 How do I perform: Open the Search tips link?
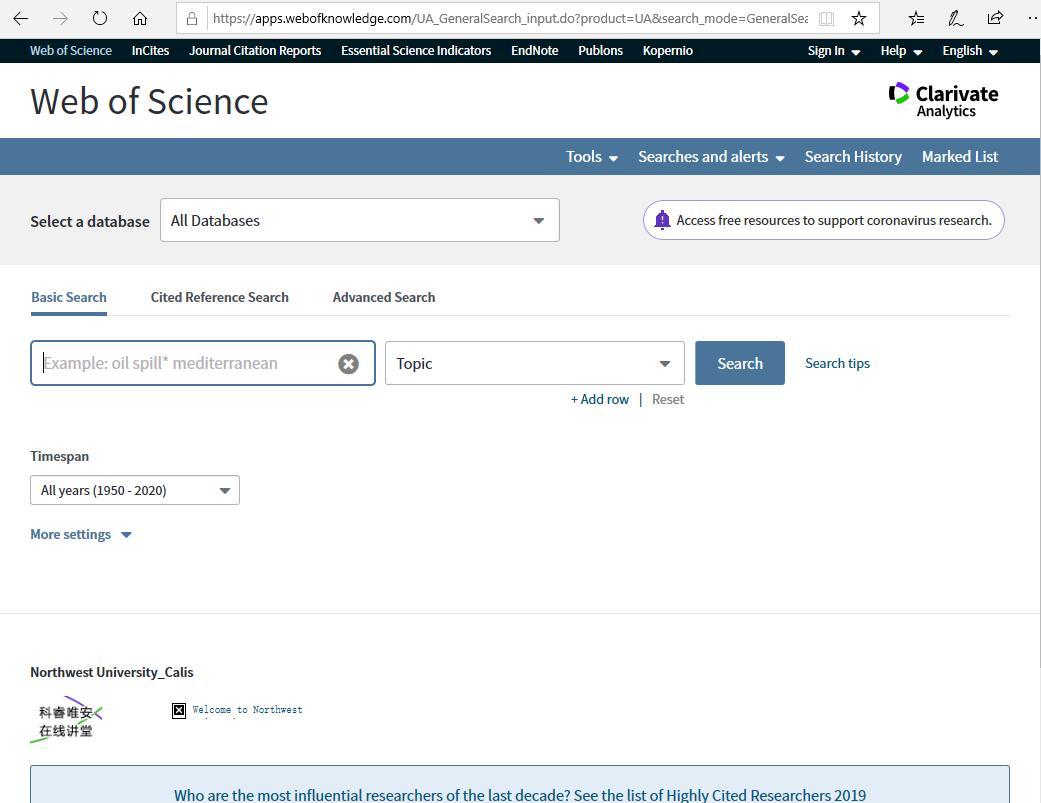[837, 363]
